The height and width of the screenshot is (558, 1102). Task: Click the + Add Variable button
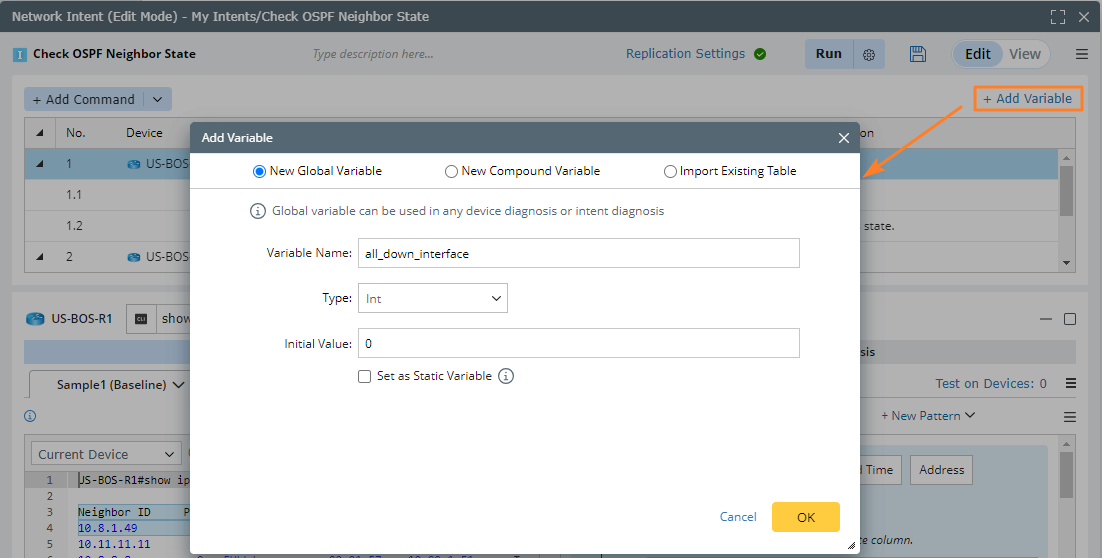1028,99
